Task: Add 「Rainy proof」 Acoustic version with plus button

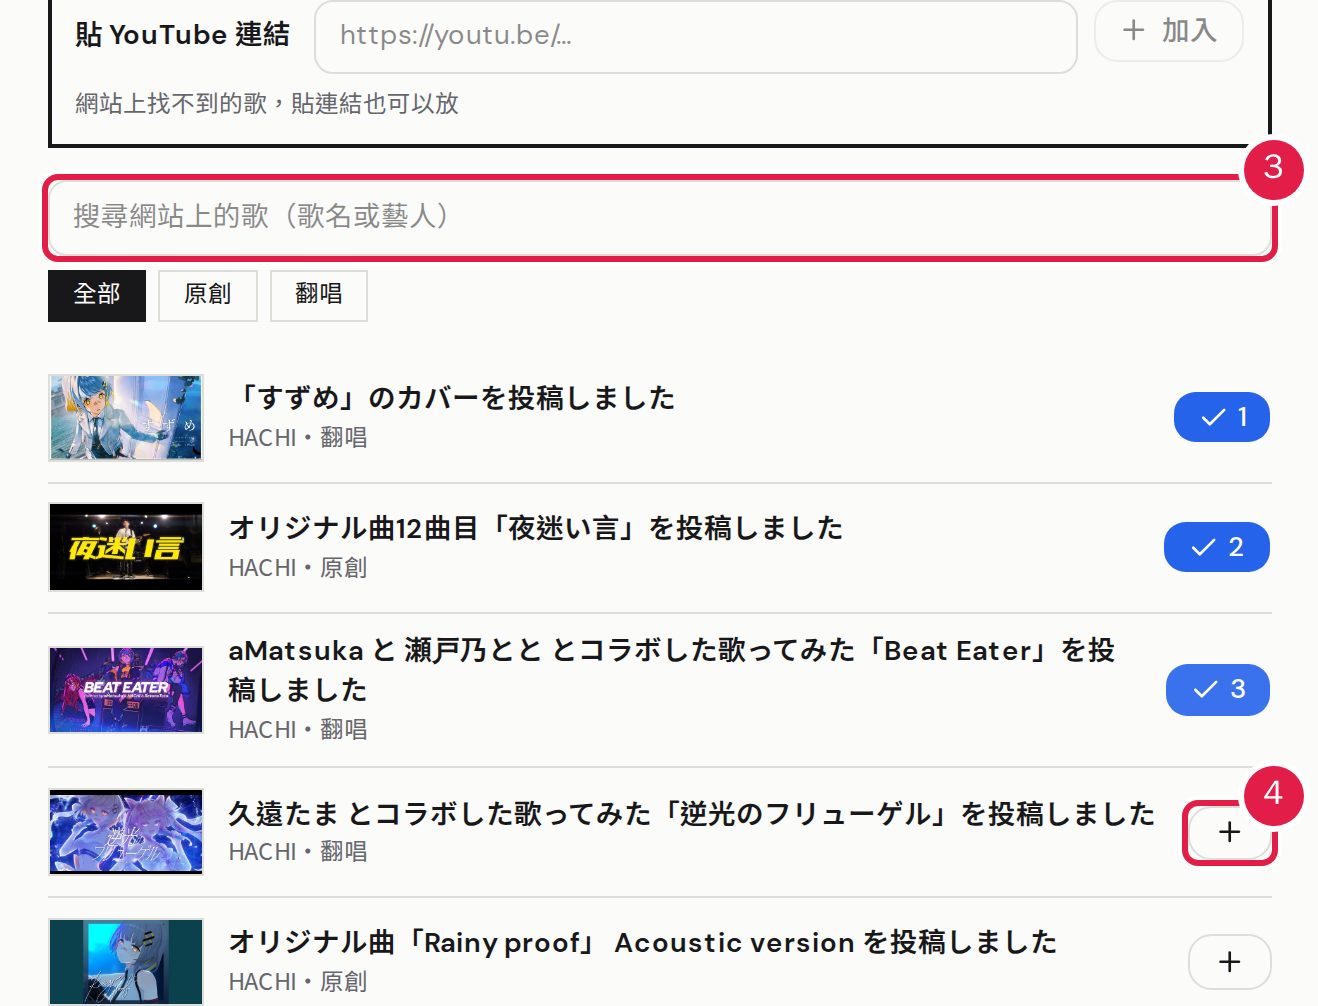Action: 1230,962
